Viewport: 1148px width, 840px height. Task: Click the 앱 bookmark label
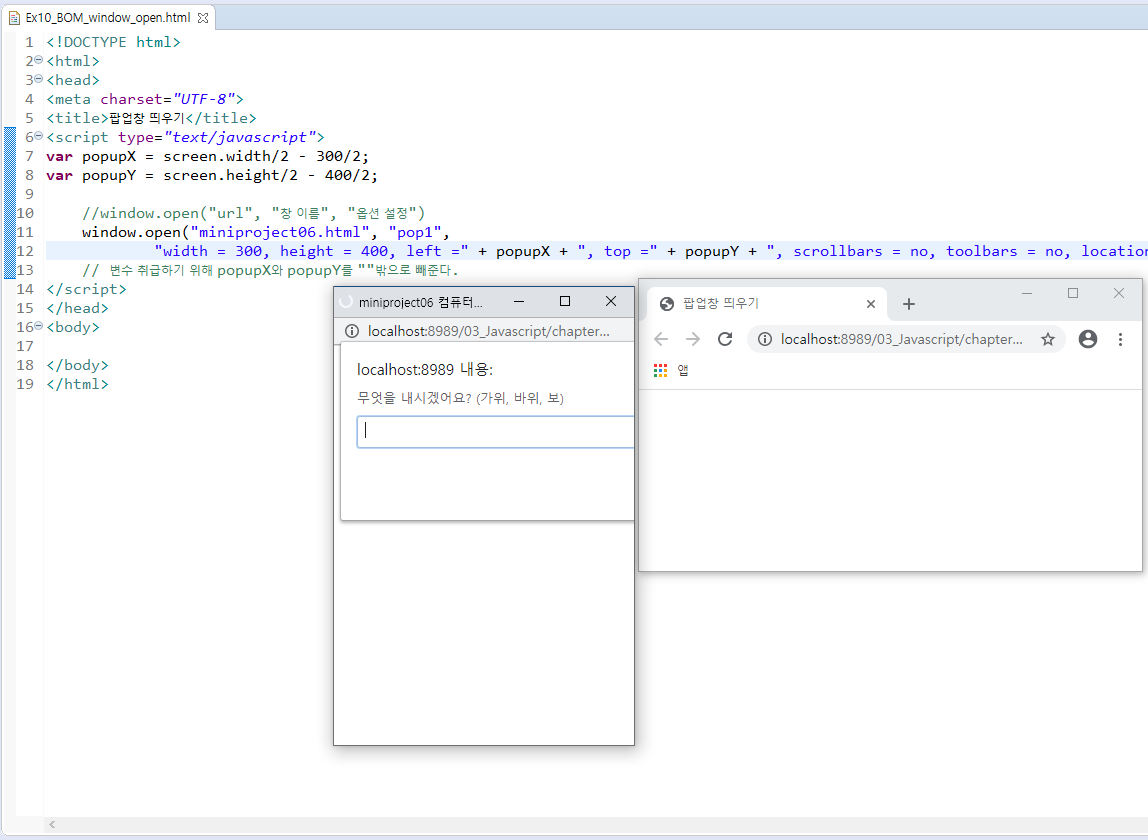tap(682, 371)
